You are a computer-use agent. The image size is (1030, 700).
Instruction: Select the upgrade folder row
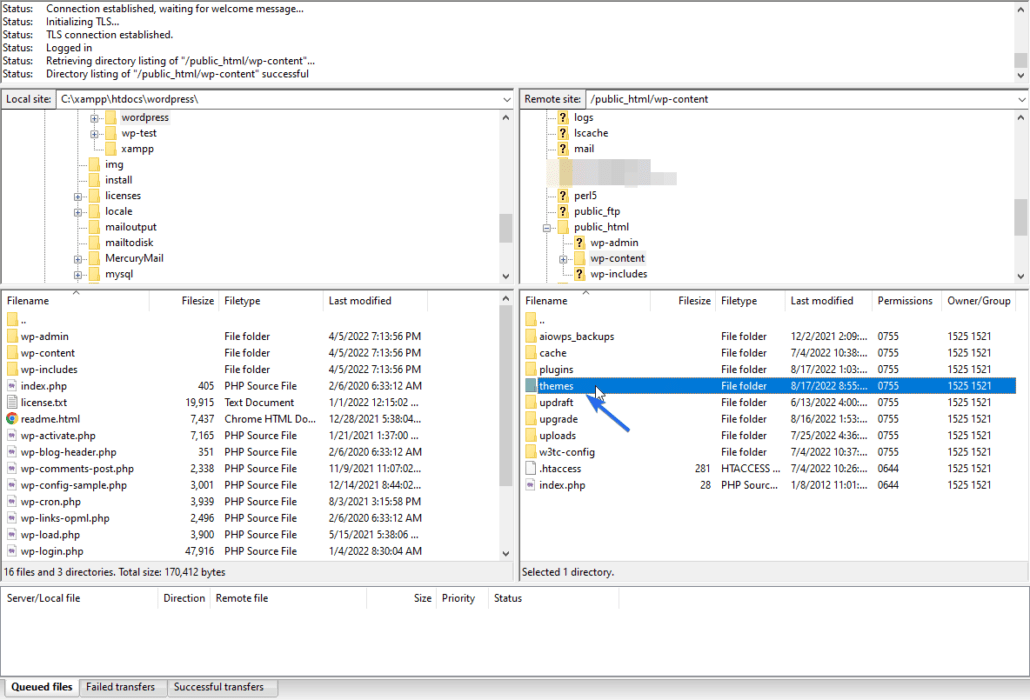point(770,419)
